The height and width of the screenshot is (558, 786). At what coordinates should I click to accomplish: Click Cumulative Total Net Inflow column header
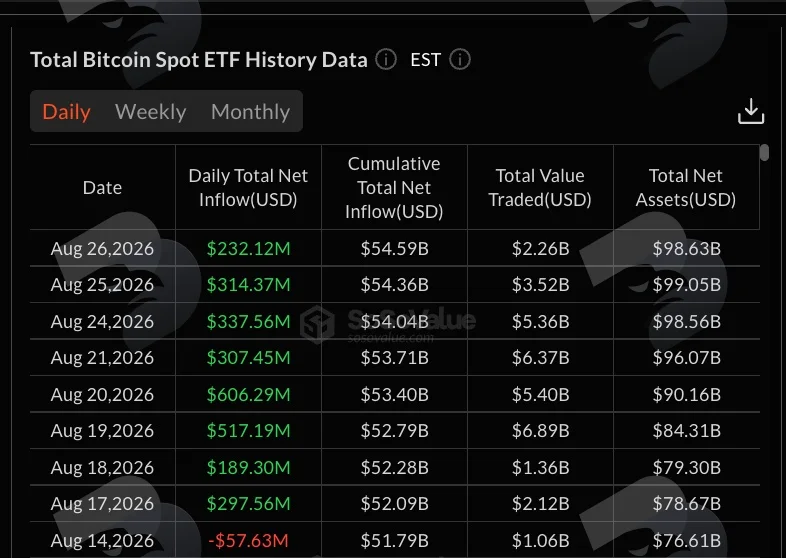click(394, 188)
